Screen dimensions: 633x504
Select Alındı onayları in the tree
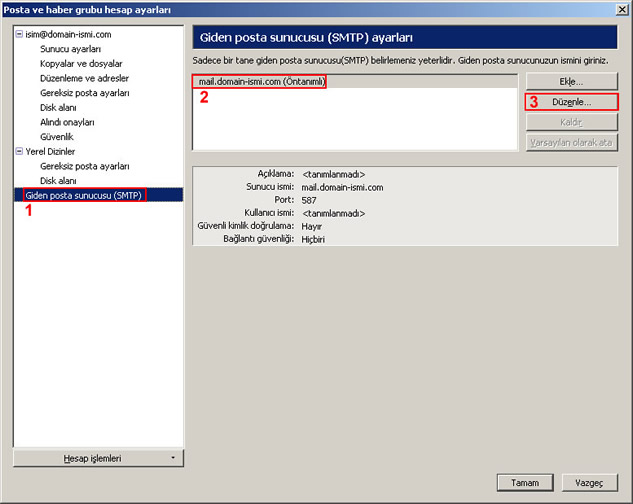point(68,122)
